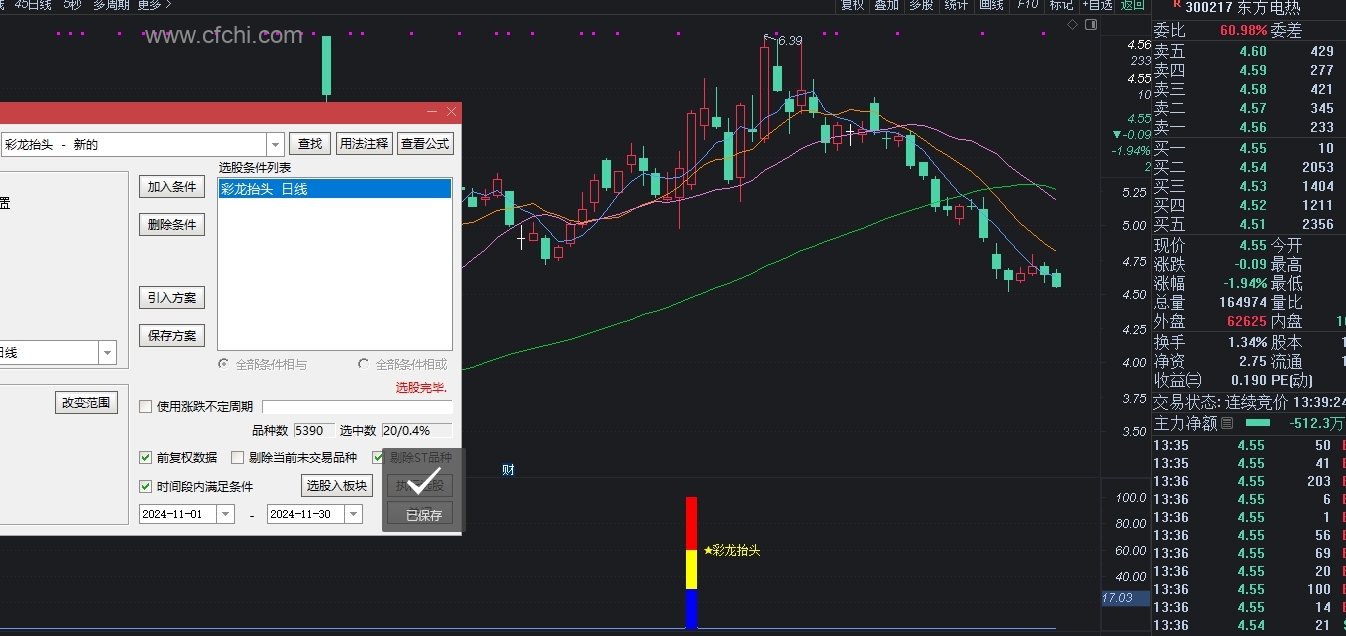Open 用法注释 usage notes
The image size is (1346, 636).
363,144
